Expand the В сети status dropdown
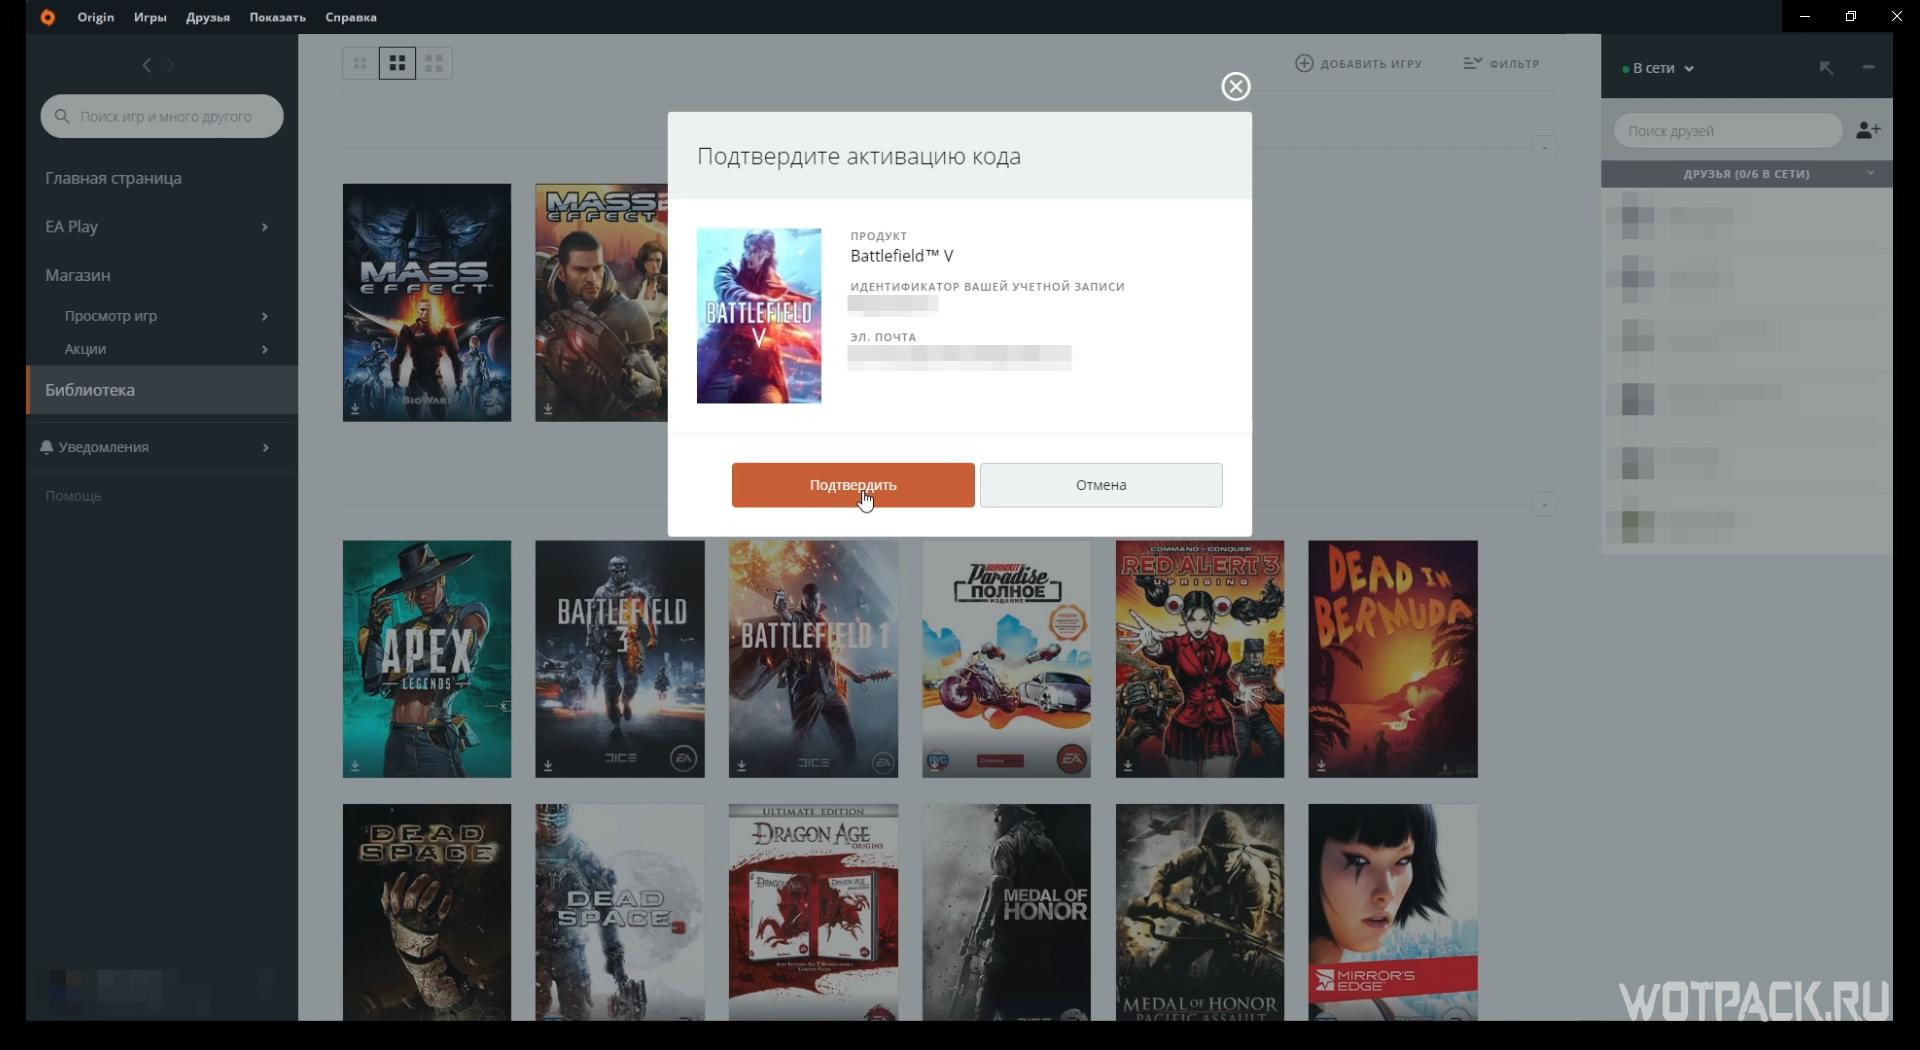The image size is (1920, 1050). point(1660,68)
